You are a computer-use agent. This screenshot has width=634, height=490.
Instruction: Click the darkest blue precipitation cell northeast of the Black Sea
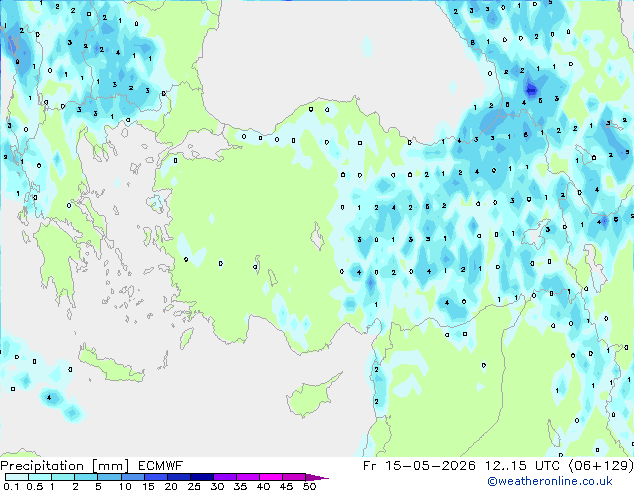531,89
